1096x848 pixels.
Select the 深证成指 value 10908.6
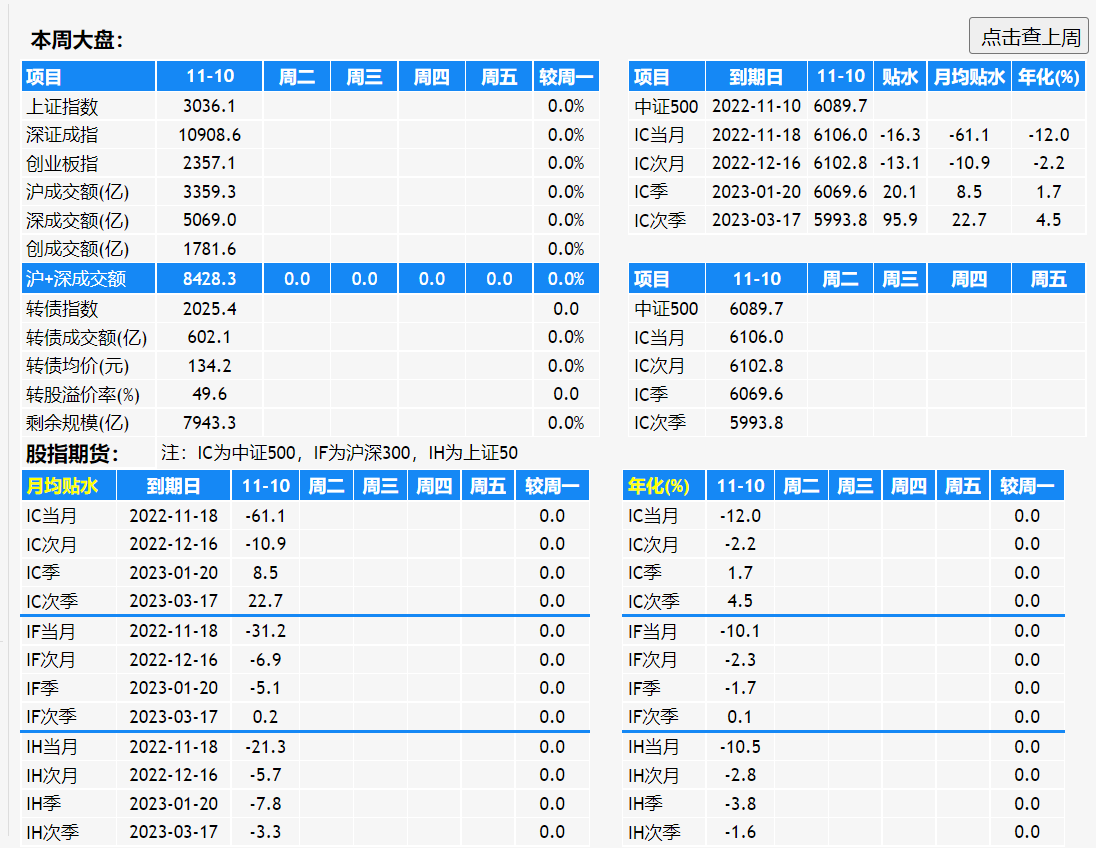(209, 135)
